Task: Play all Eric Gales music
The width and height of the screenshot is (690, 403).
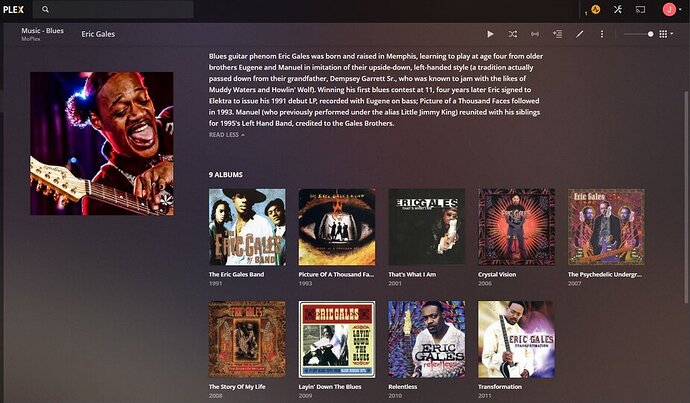Action: tap(490, 34)
